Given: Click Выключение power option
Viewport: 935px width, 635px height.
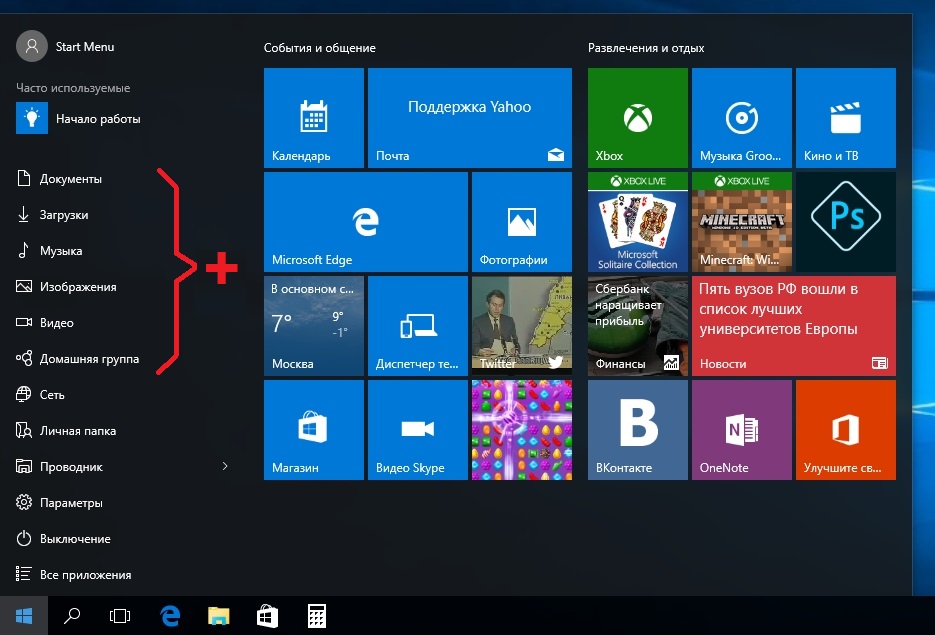Looking at the screenshot, I should tap(64, 539).
